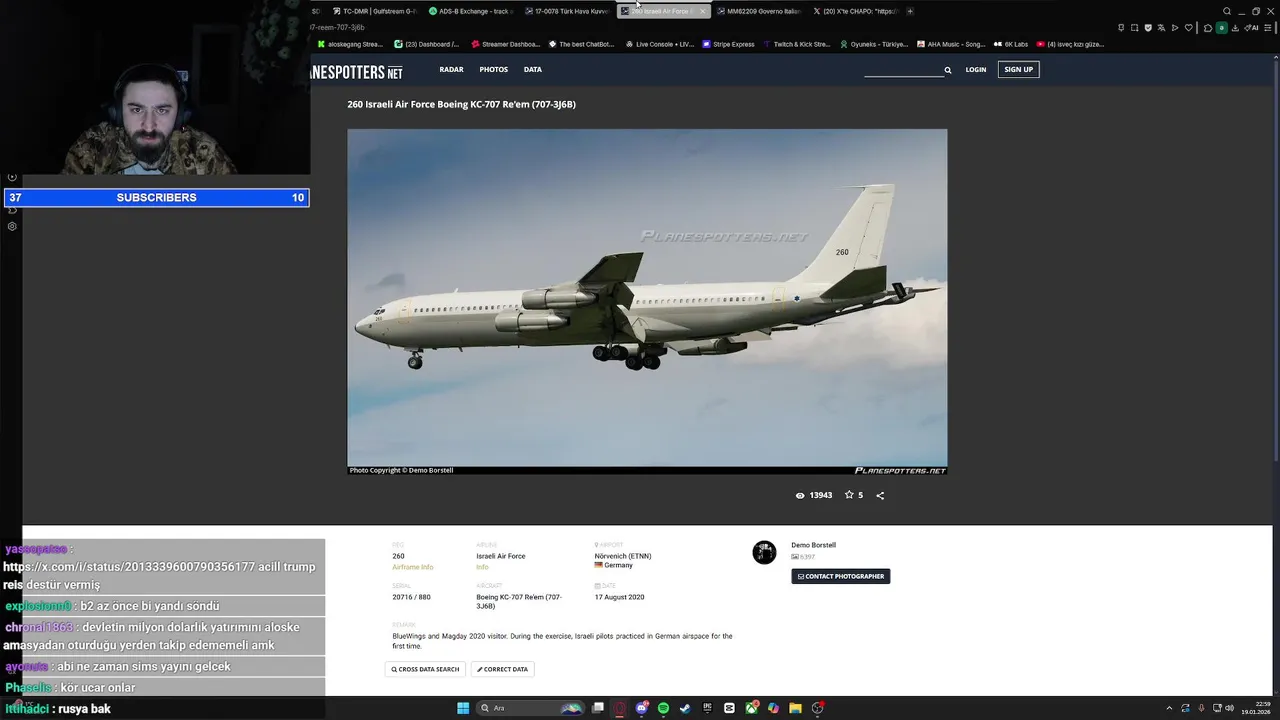The image size is (1280, 720).
Task: Switch to the ADS-B Exchange tab
Action: pyautogui.click(x=469, y=11)
